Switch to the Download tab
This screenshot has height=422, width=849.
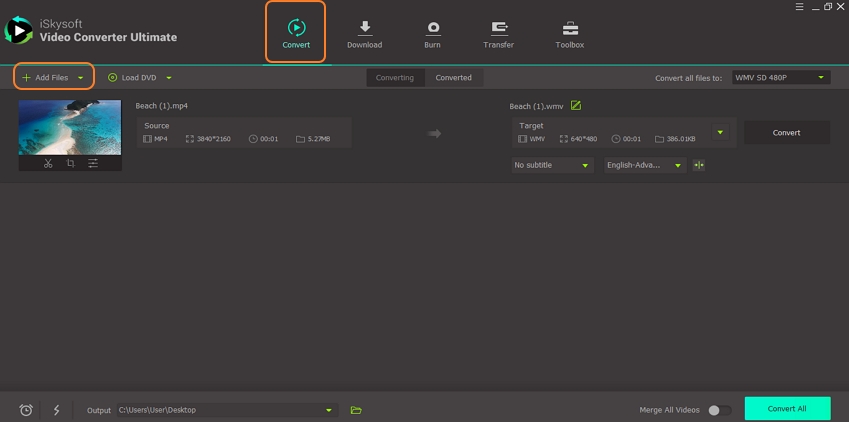point(364,34)
